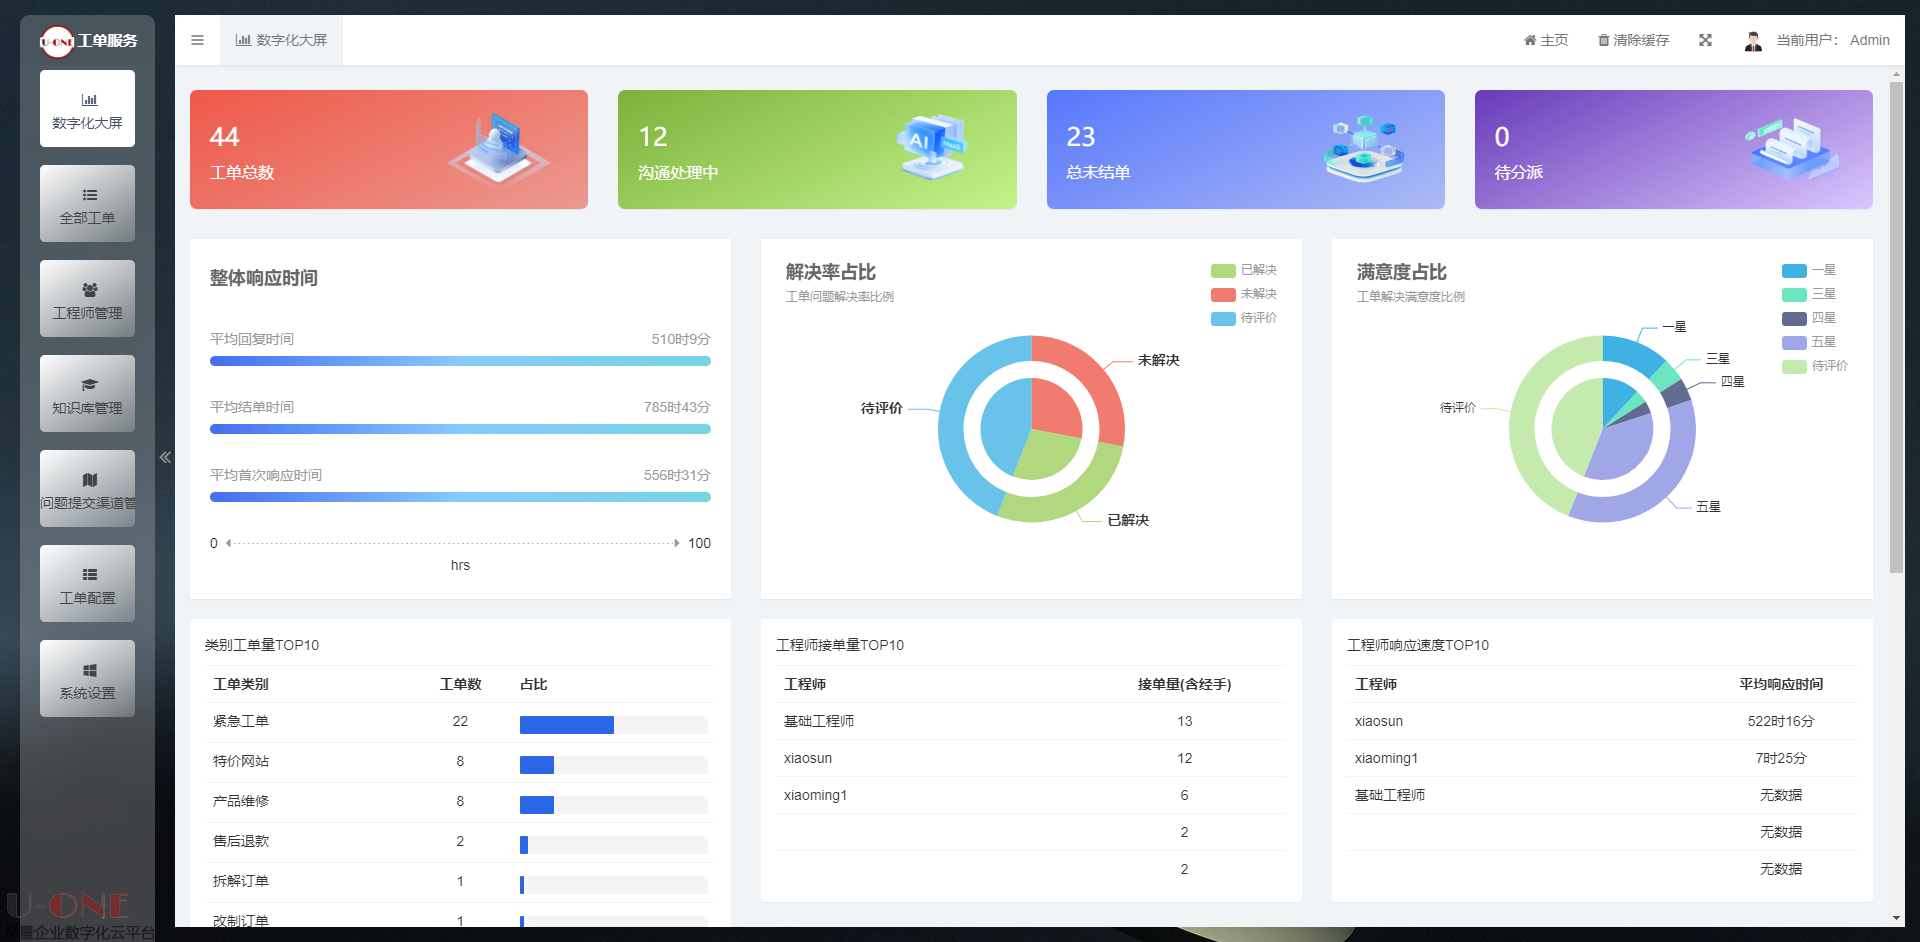The height and width of the screenshot is (942, 1920).
Task: Click the 平均结单时间 progress bar
Action: [460, 429]
